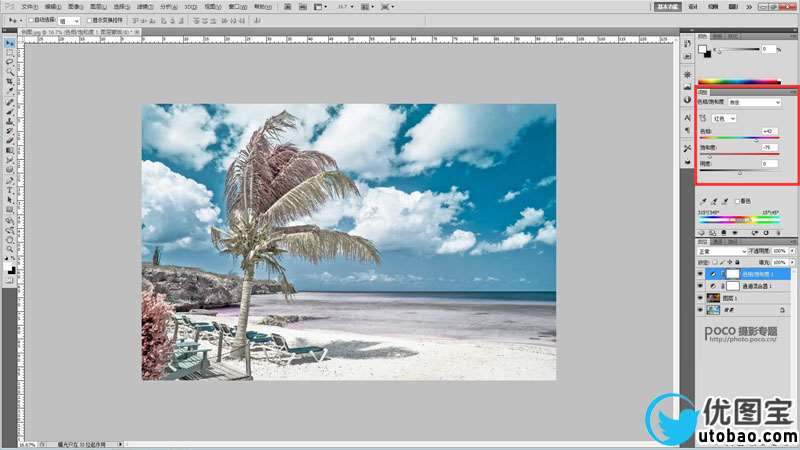This screenshot has height=450, width=800.
Task: Select the Brush tool
Action: point(9,111)
